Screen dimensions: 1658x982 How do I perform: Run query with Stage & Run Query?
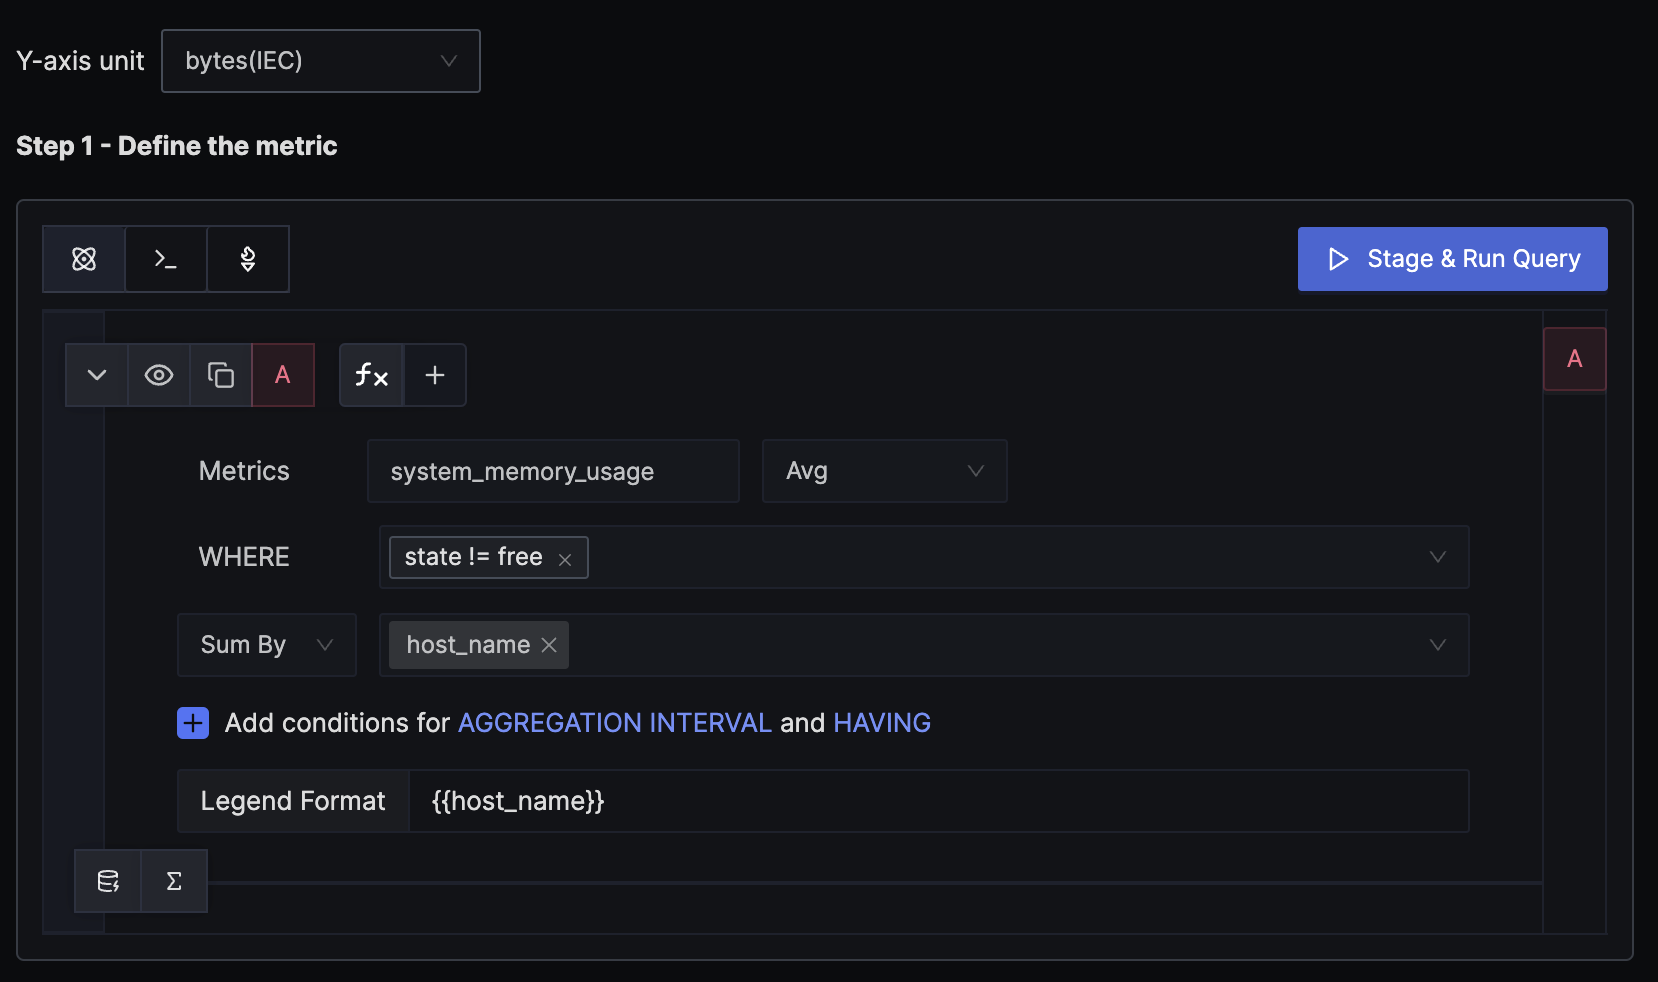(1452, 259)
